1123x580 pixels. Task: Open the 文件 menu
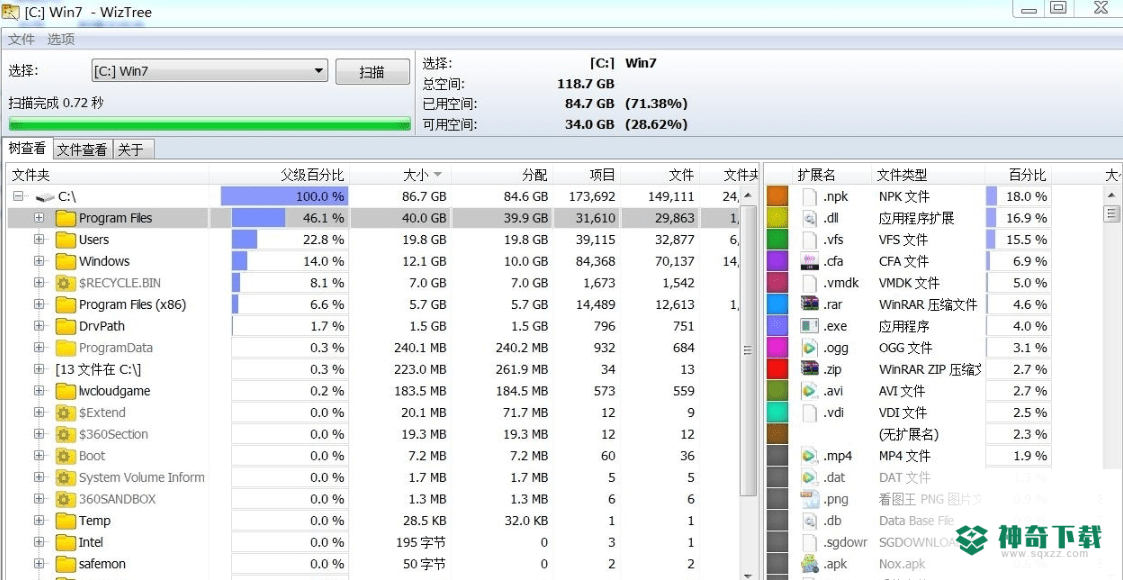(x=21, y=39)
